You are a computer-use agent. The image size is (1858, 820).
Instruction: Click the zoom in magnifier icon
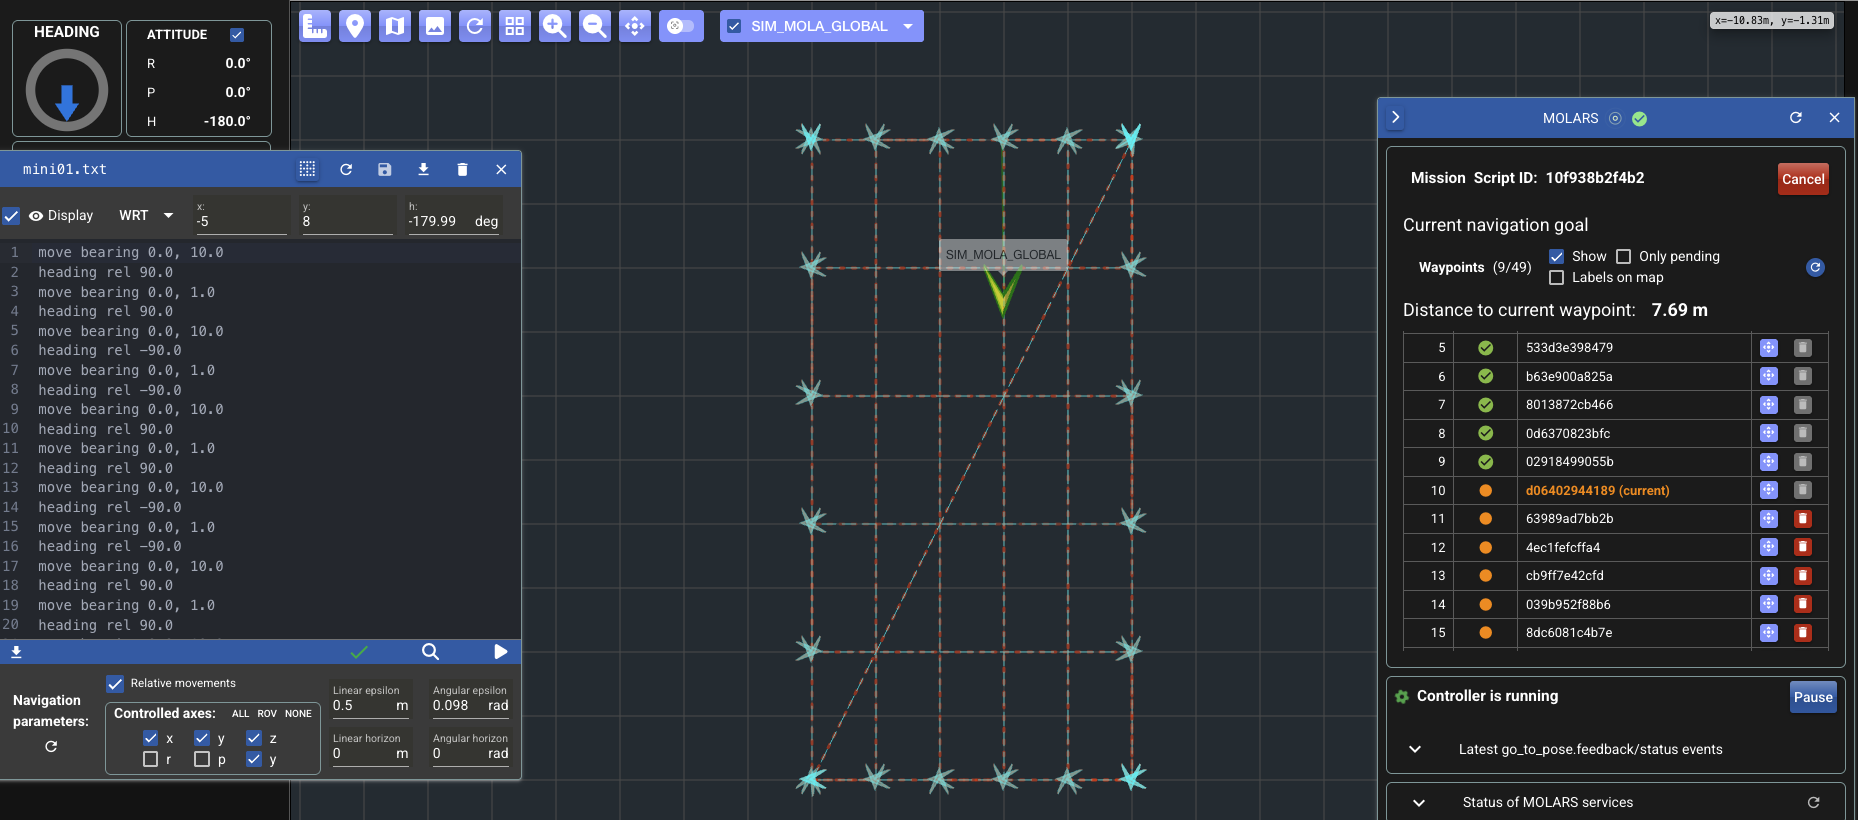click(554, 26)
